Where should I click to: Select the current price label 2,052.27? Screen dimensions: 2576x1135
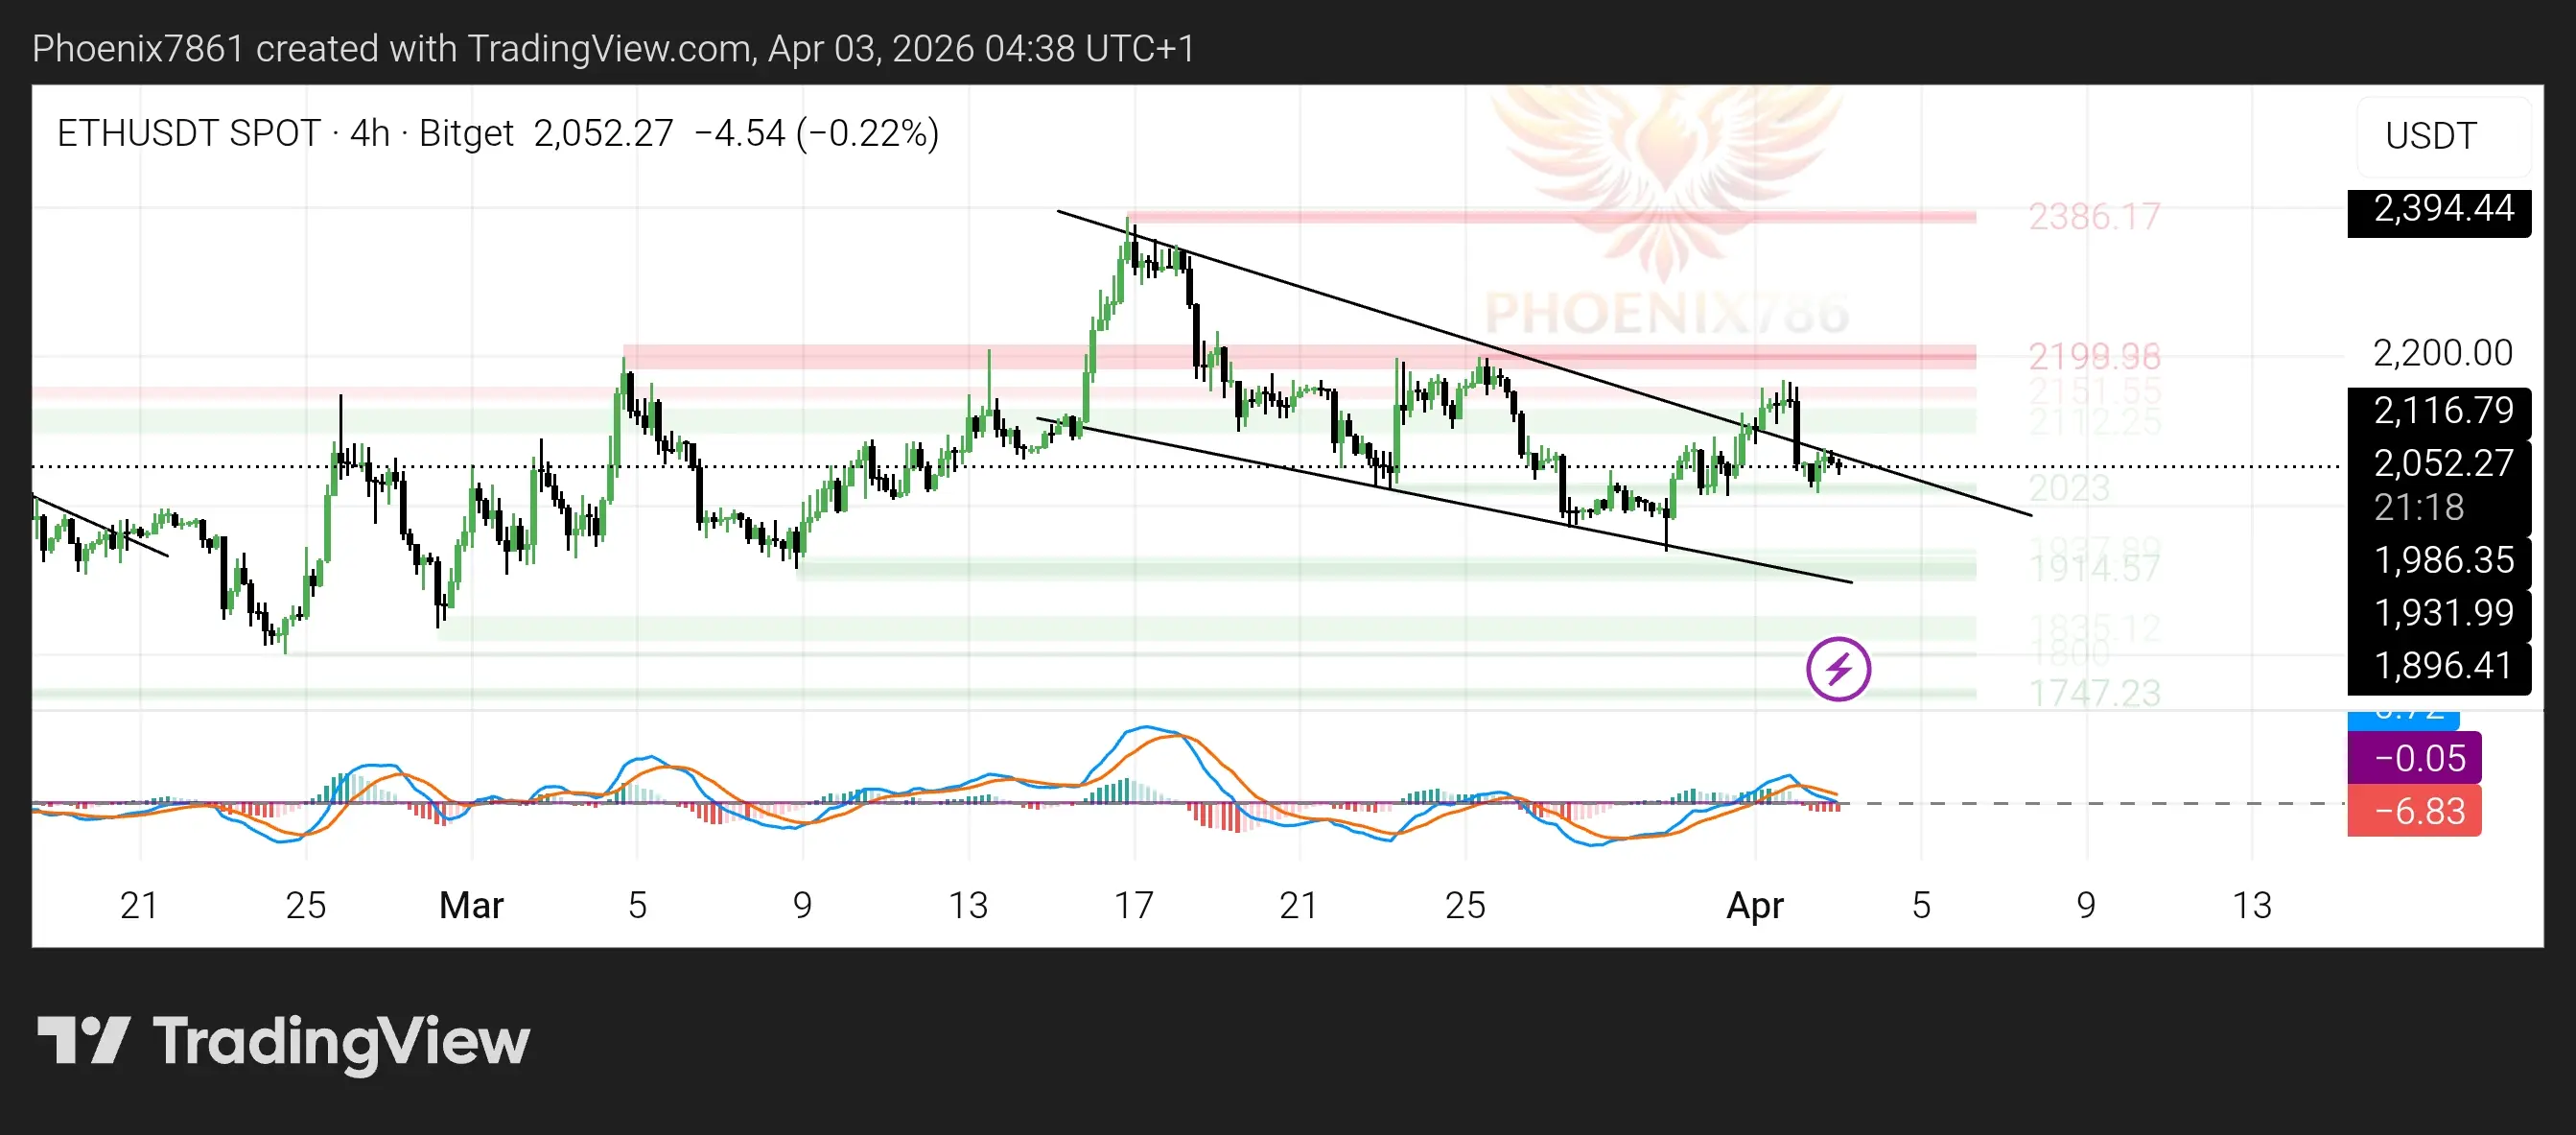(x=2442, y=463)
